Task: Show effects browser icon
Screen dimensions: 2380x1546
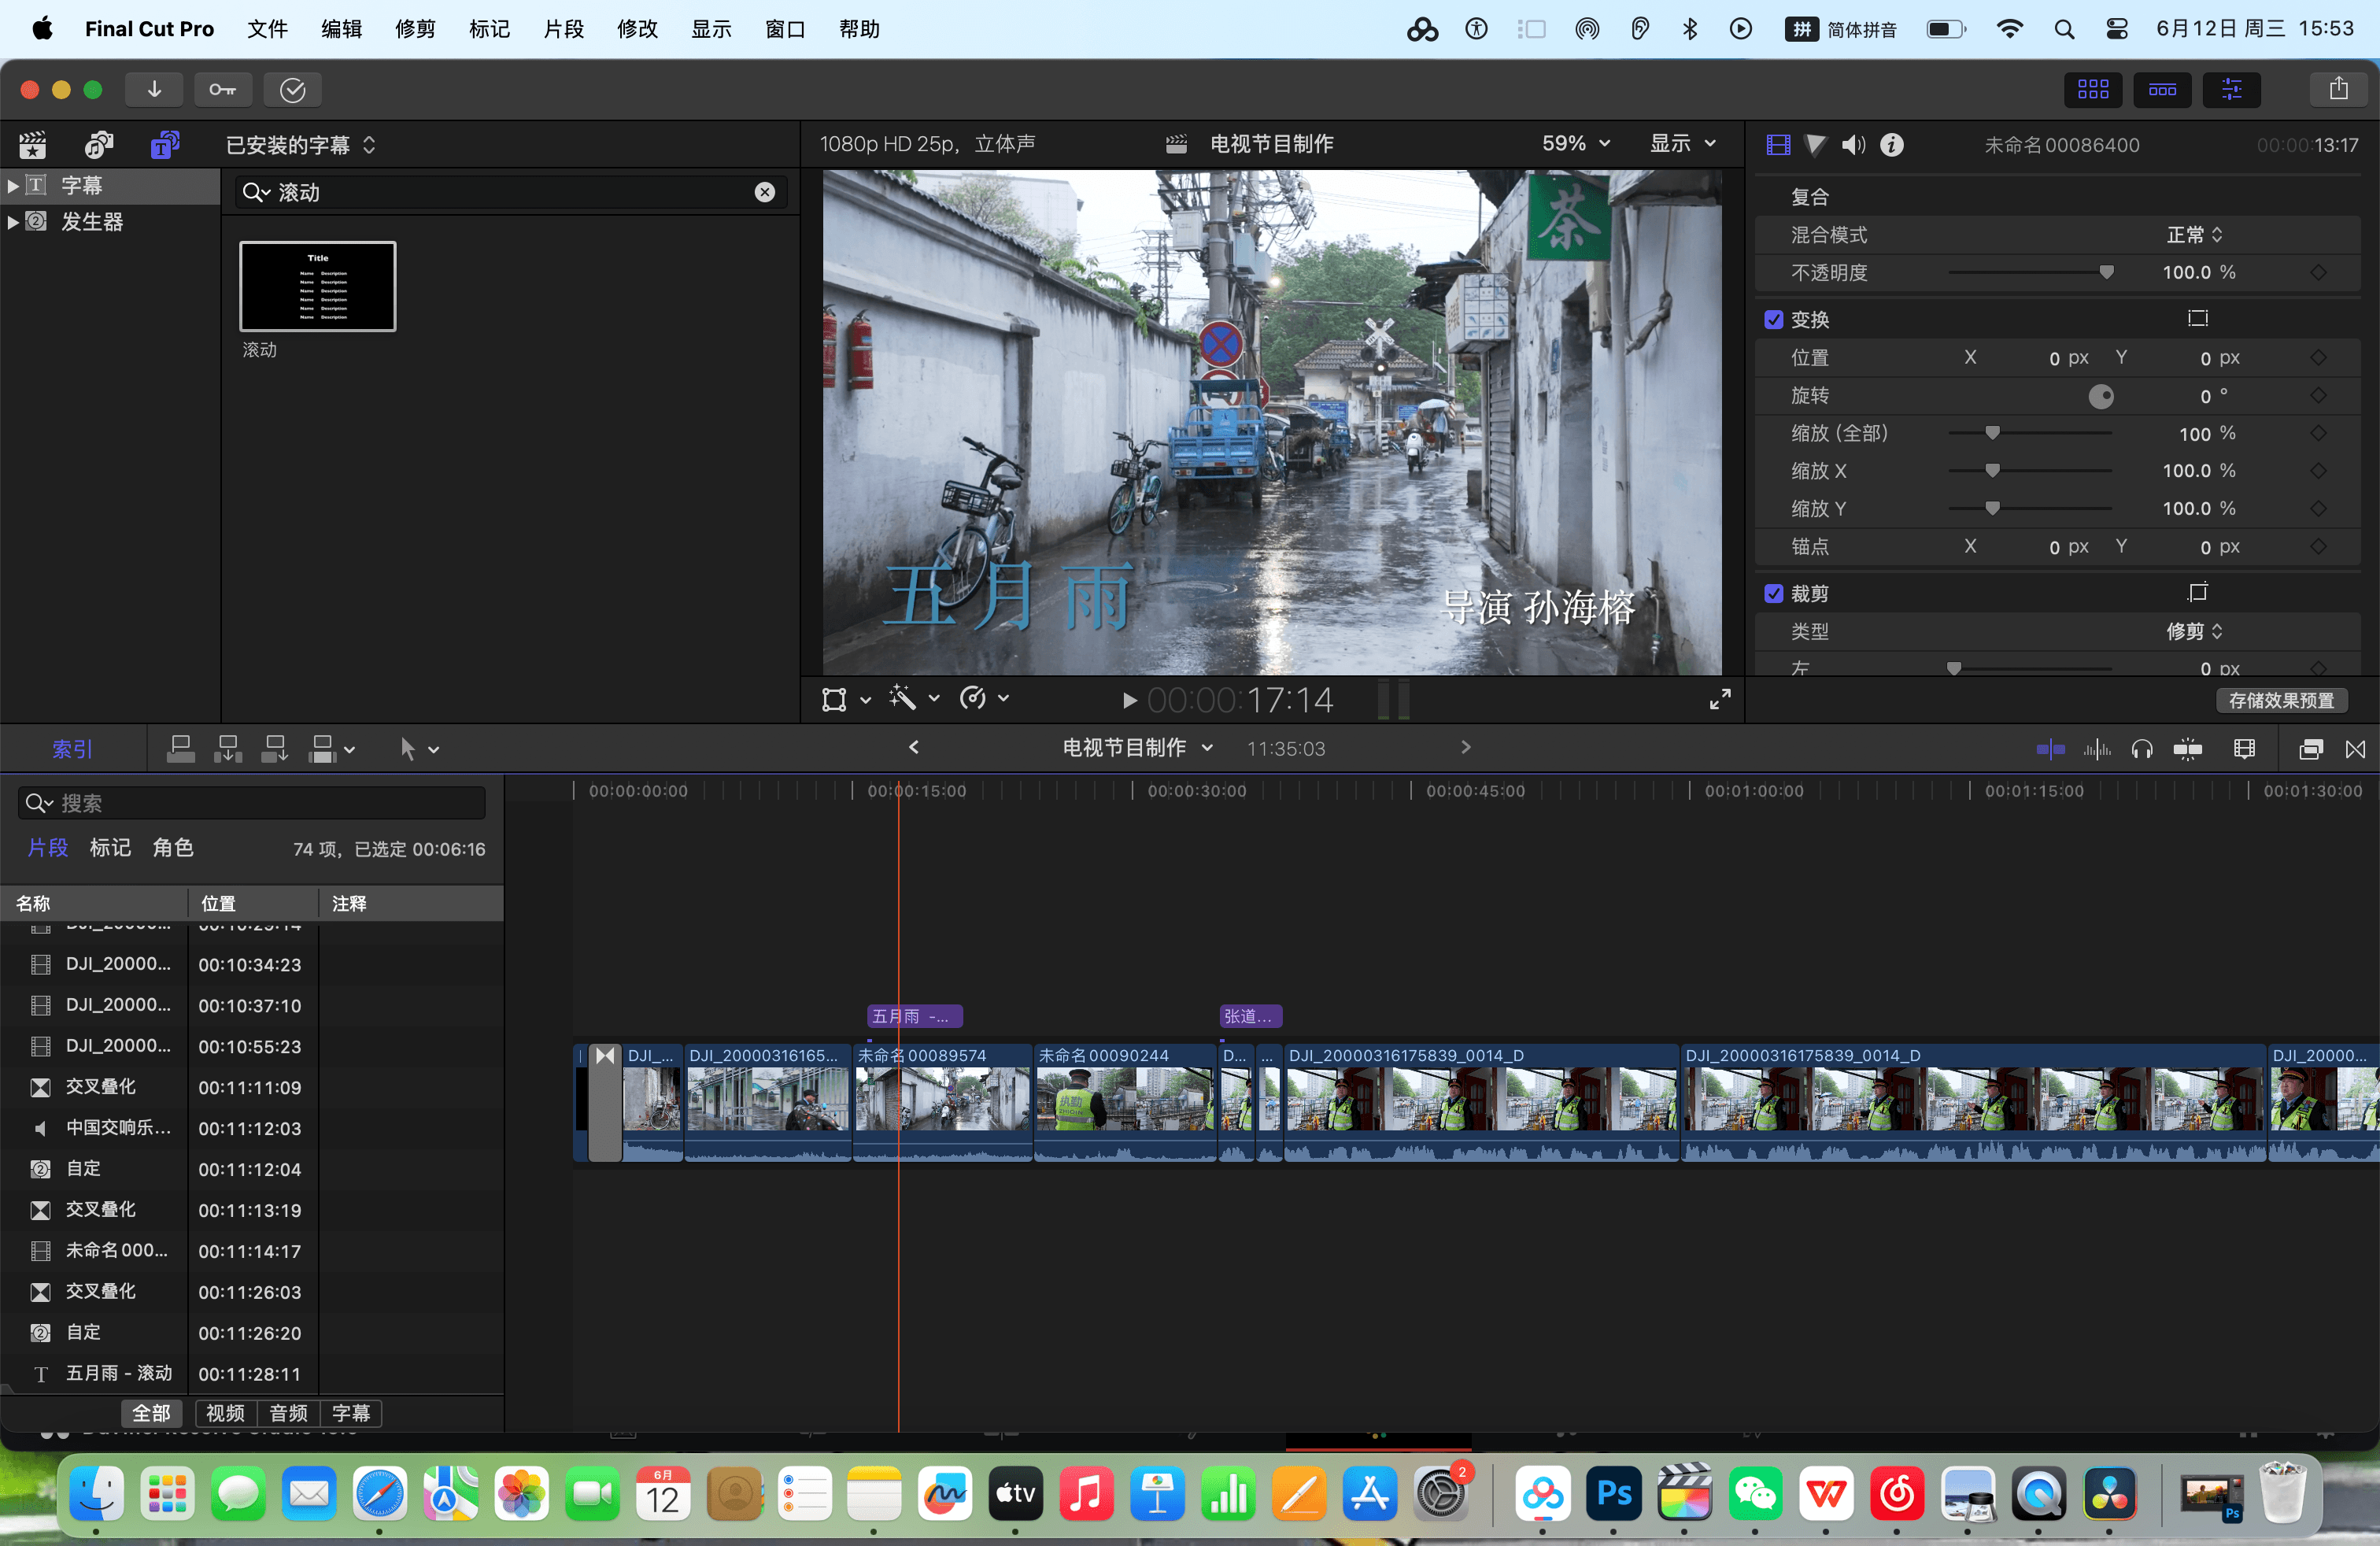Action: click(x=2311, y=749)
